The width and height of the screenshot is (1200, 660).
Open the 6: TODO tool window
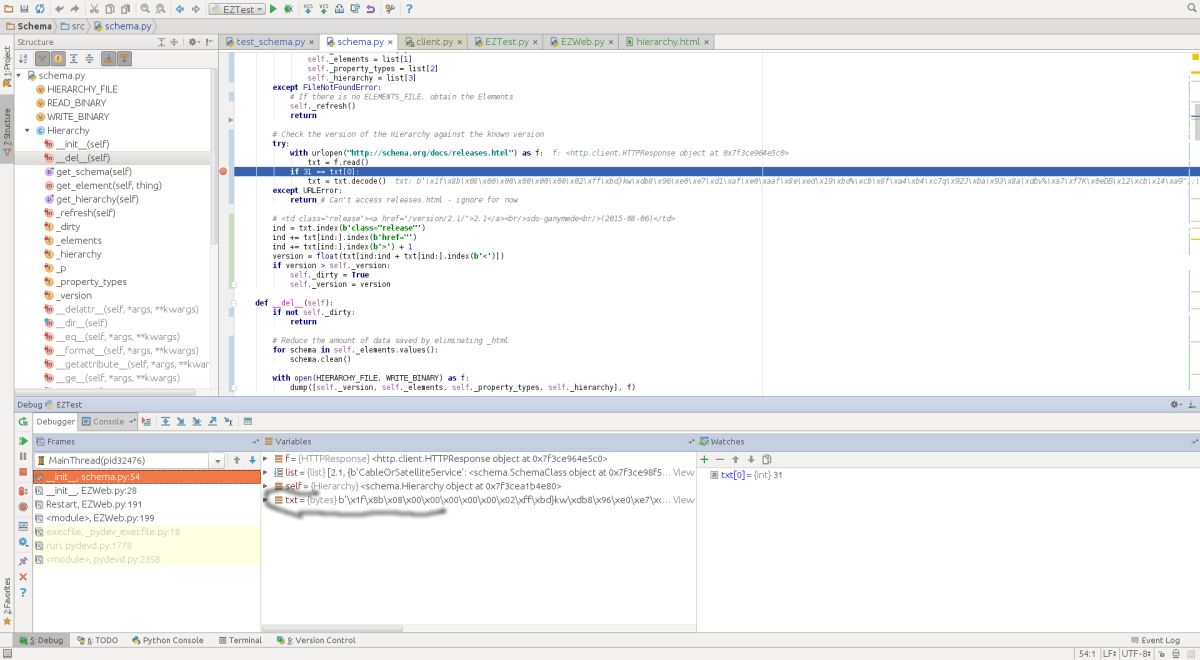pyautogui.click(x=96, y=640)
